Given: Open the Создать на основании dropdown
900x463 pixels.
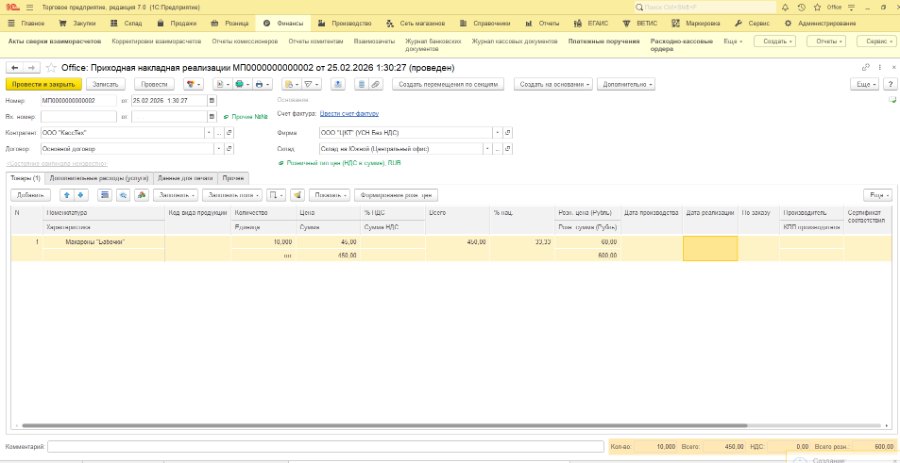Looking at the screenshot, I should (552, 84).
